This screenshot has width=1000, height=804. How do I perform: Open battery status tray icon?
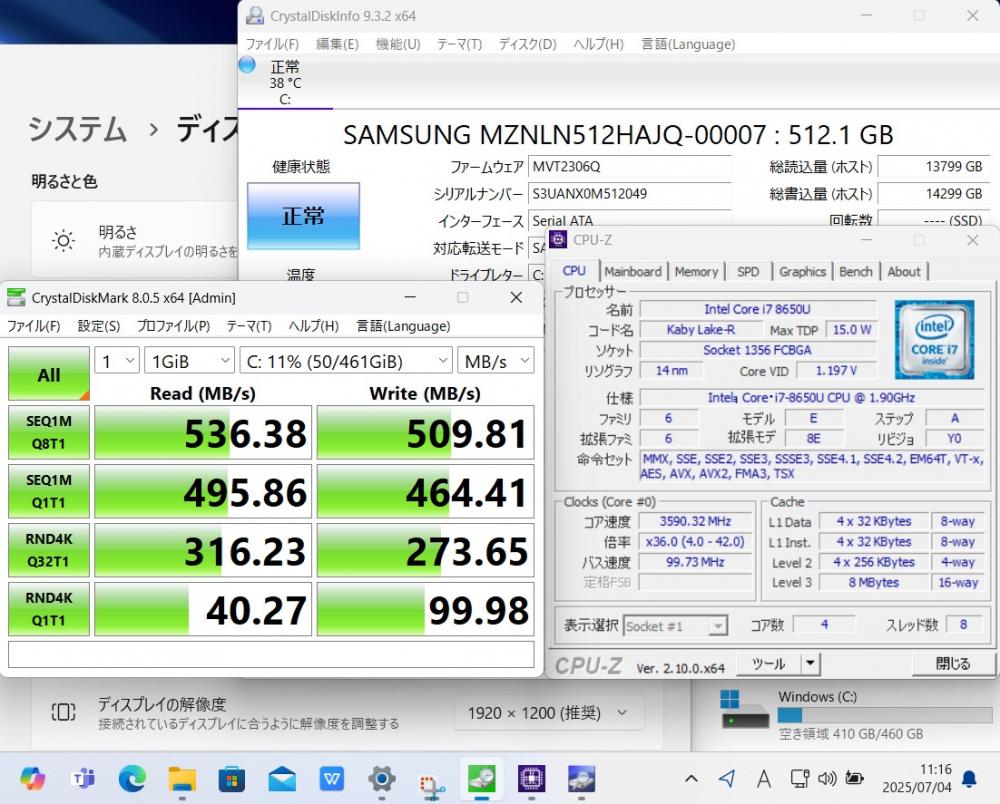click(x=854, y=778)
